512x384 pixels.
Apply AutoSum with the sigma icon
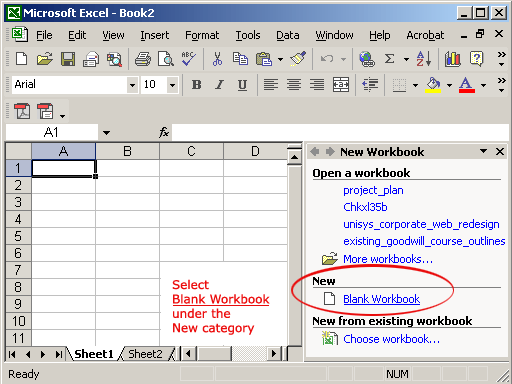point(389,59)
